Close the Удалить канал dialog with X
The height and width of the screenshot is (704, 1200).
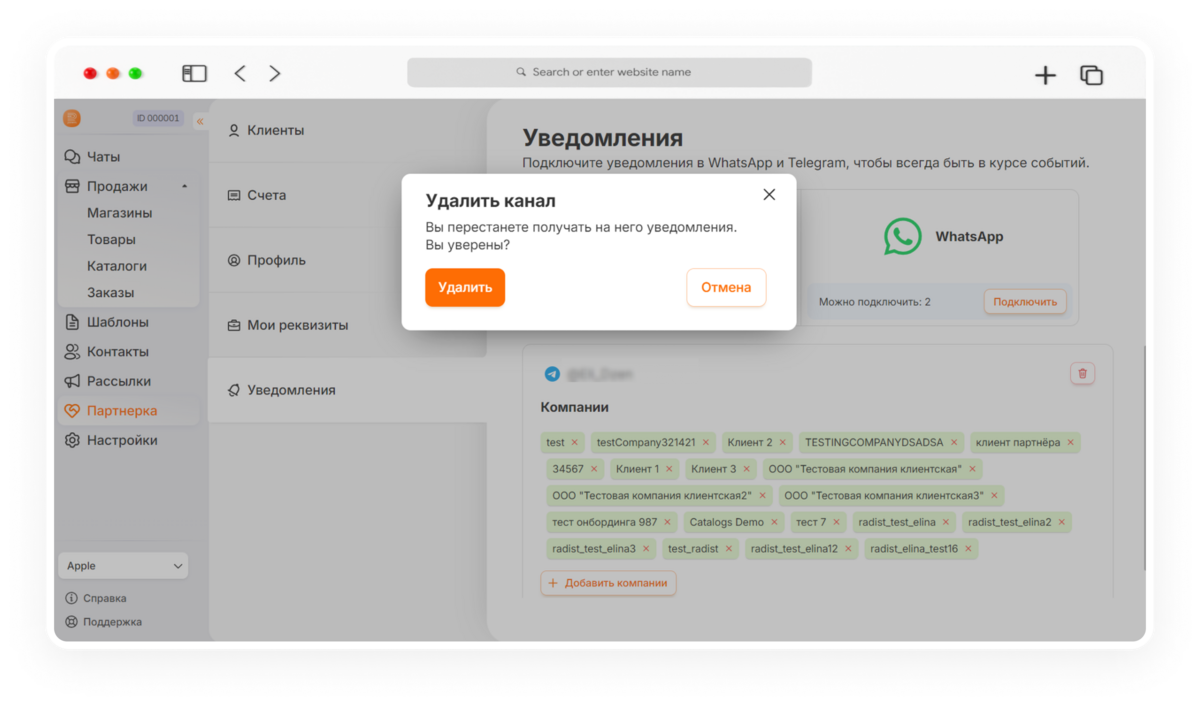(769, 195)
